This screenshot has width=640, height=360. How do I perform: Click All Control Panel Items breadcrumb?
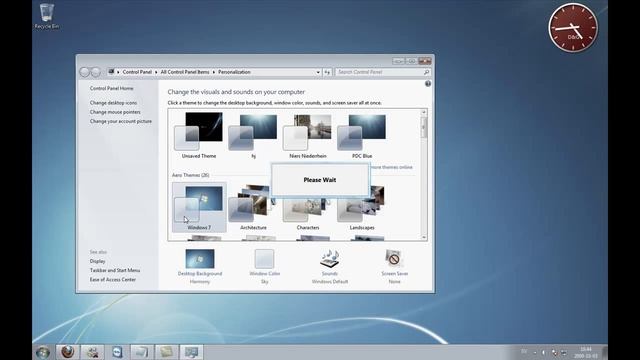[x=185, y=72]
